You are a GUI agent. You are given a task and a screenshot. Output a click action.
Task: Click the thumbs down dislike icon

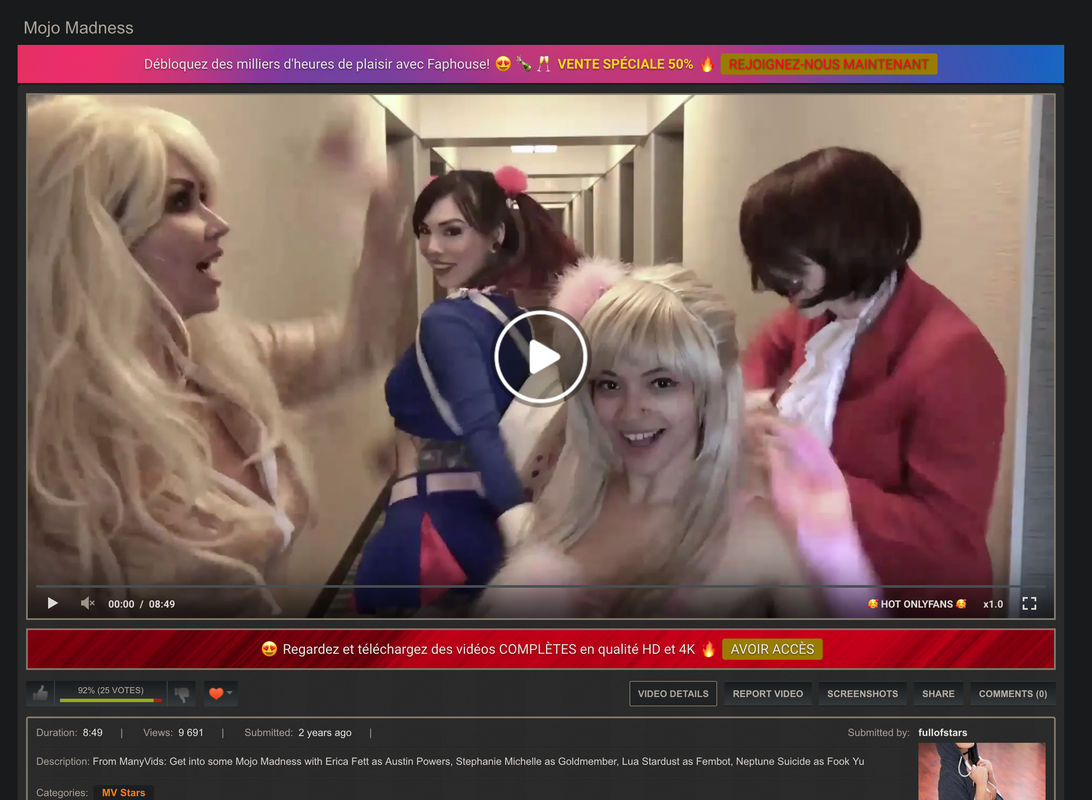point(182,693)
